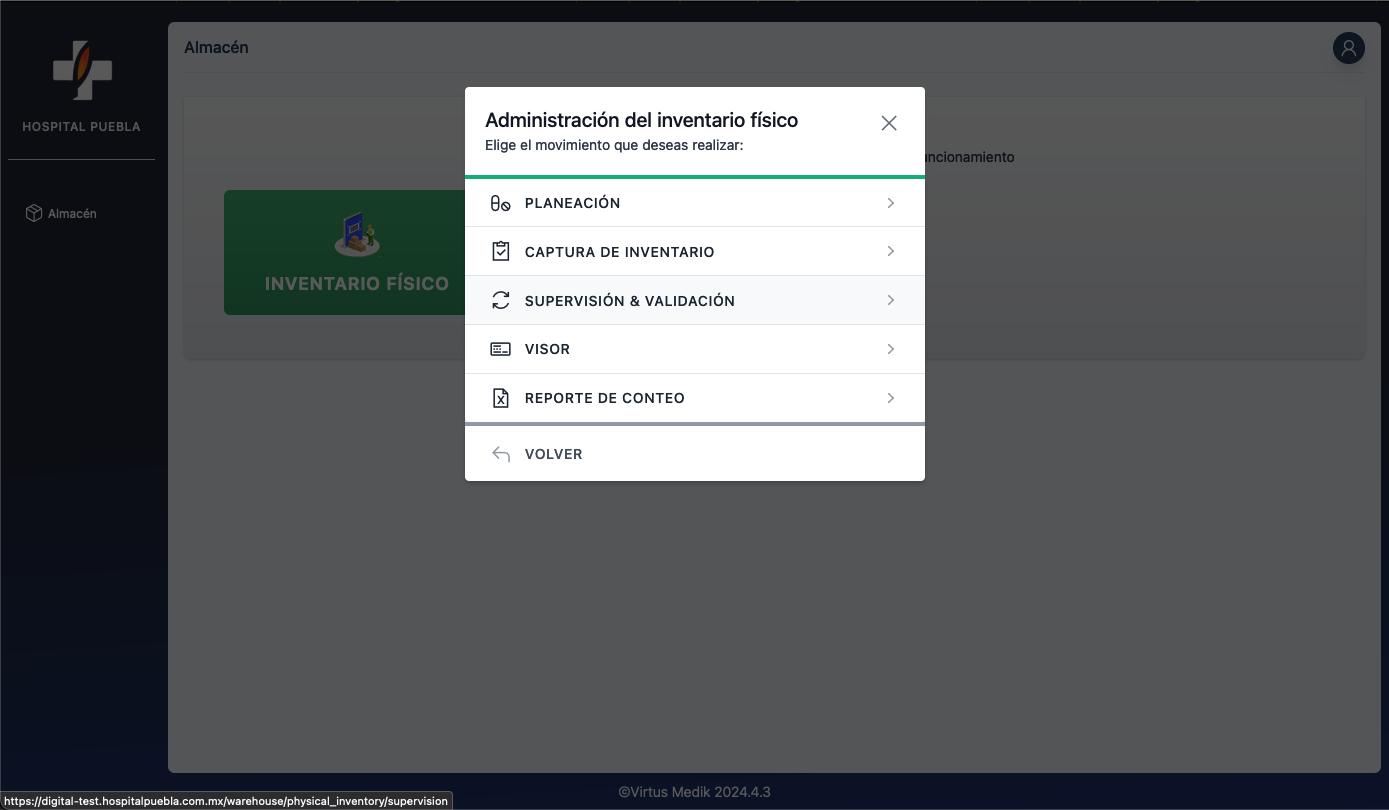Click the box icon next to Almacén in sidebar

point(33,213)
